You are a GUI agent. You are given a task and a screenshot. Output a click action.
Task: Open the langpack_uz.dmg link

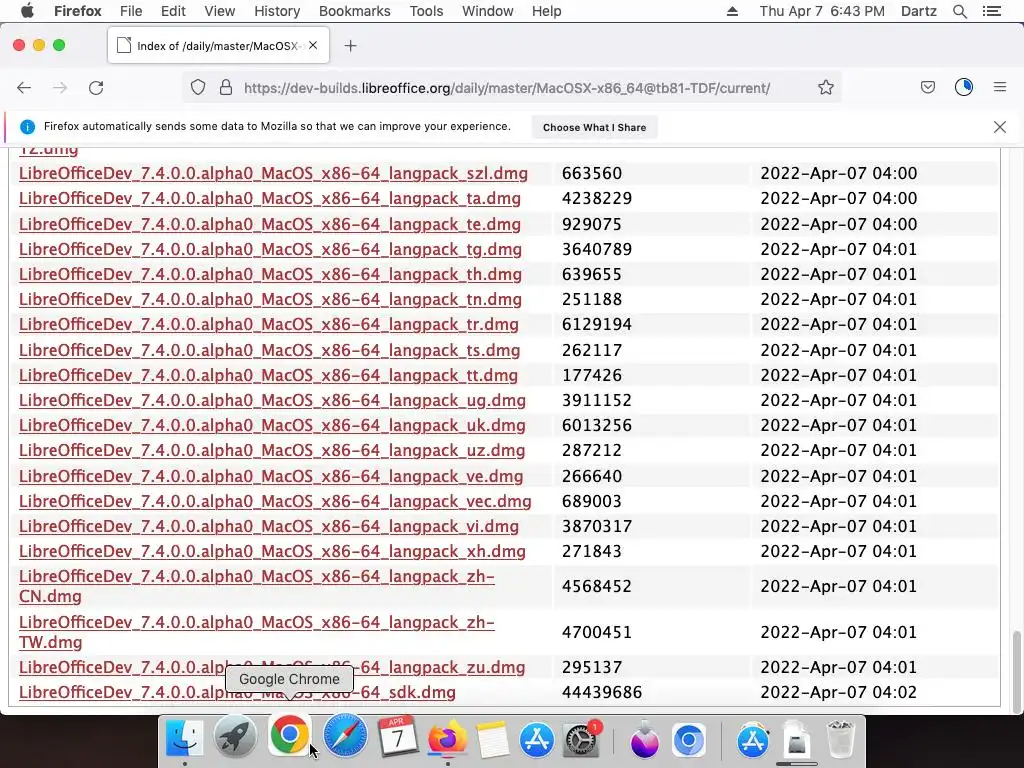point(272,450)
